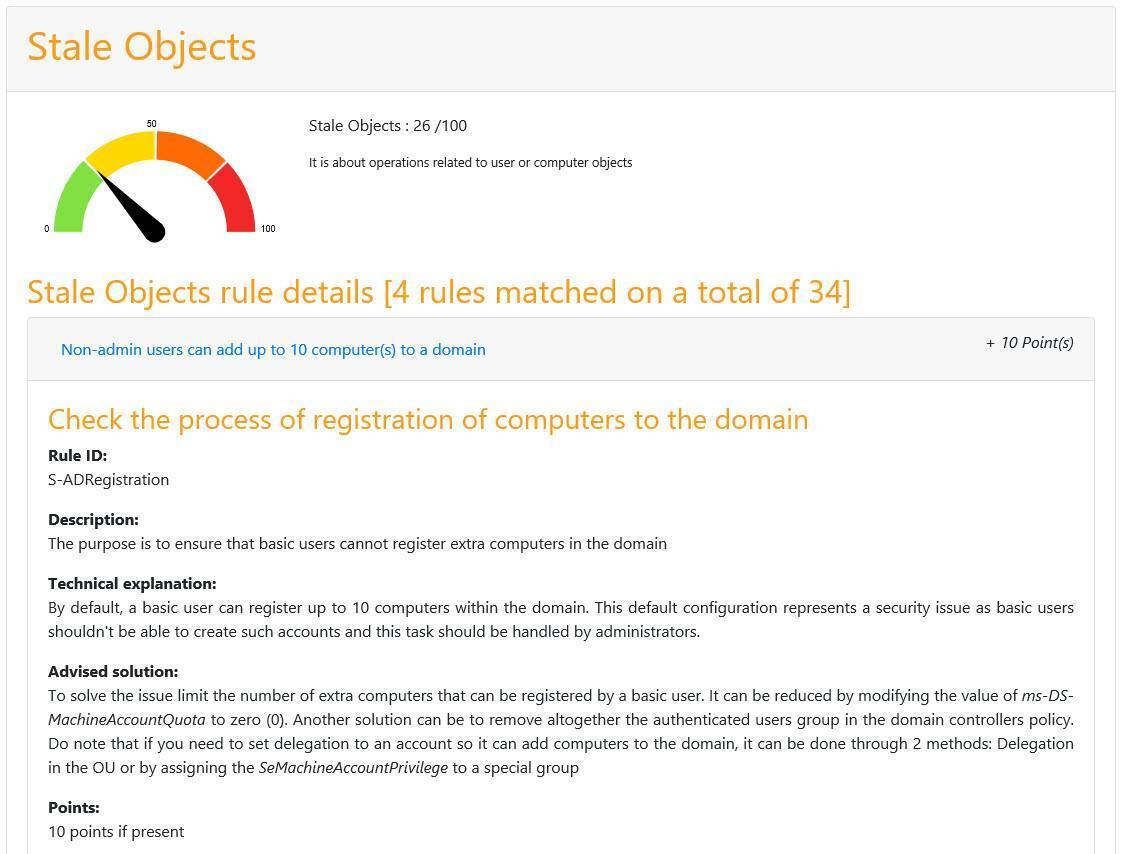Image resolution: width=1127 pixels, height=854 pixels.
Task: Click the 'Advised solution:' label
Action: 113,672
